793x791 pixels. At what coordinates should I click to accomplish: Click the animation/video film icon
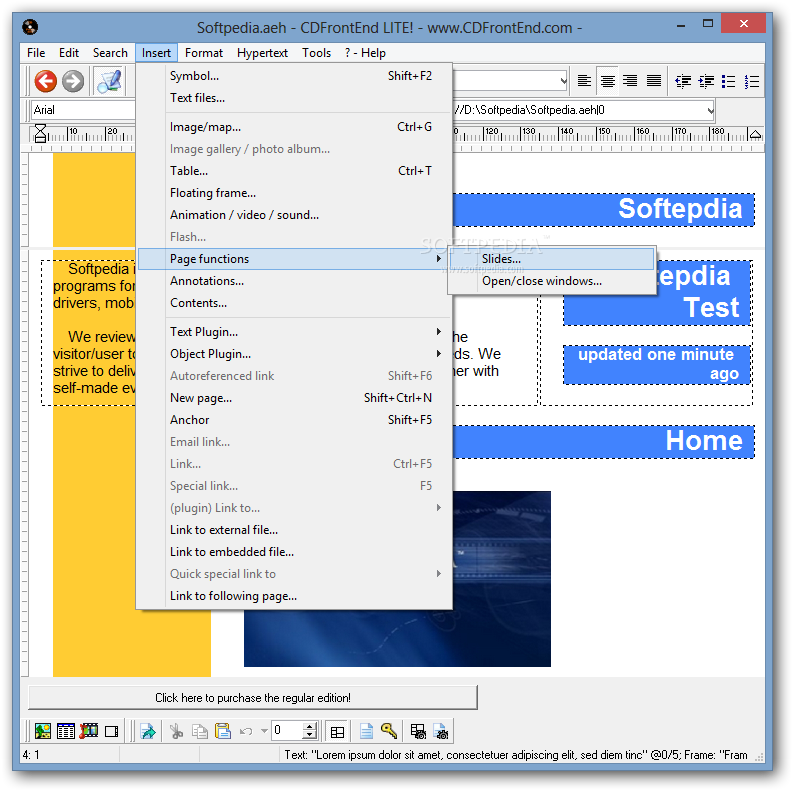pyautogui.click(x=89, y=731)
